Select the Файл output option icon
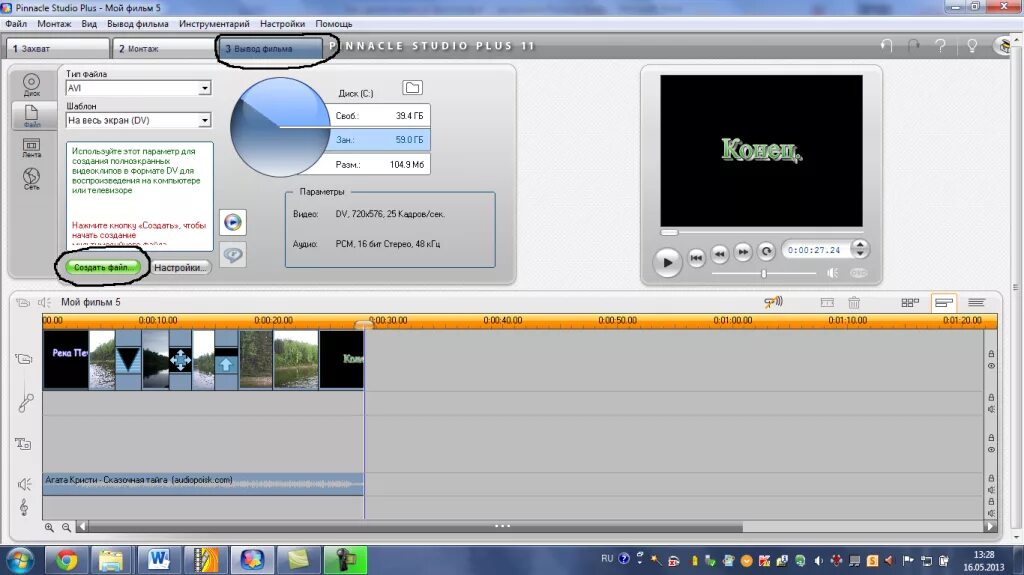The width and height of the screenshot is (1024, 575). [x=31, y=116]
